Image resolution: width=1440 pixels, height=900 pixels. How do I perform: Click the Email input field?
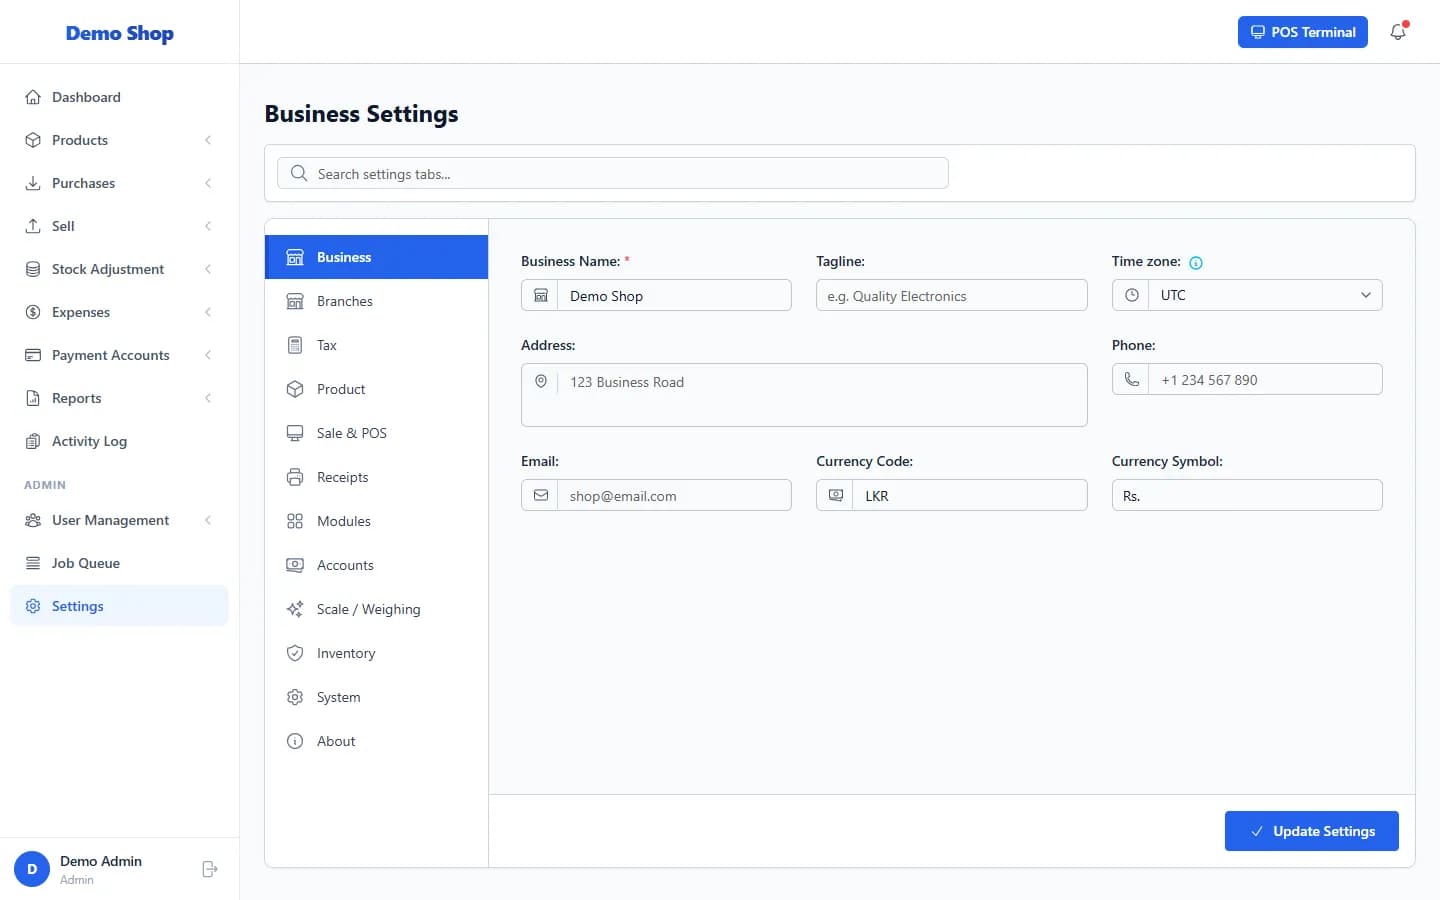pos(674,495)
